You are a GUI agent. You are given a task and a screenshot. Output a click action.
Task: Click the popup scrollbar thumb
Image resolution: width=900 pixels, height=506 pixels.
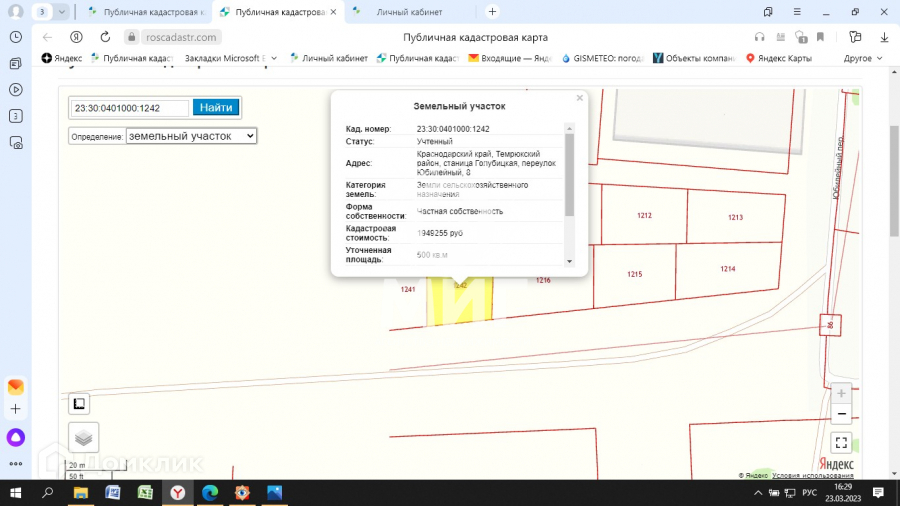click(569, 174)
